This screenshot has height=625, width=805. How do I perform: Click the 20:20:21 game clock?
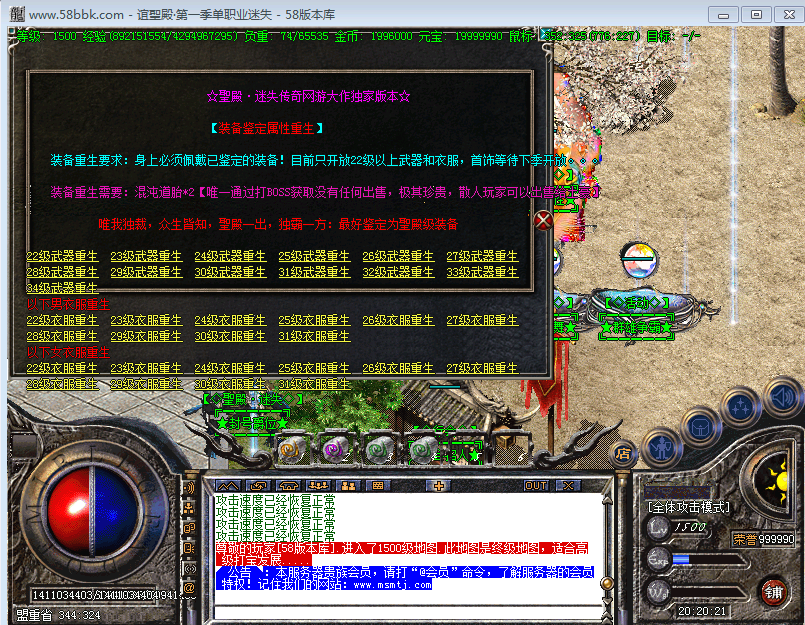coord(702,611)
